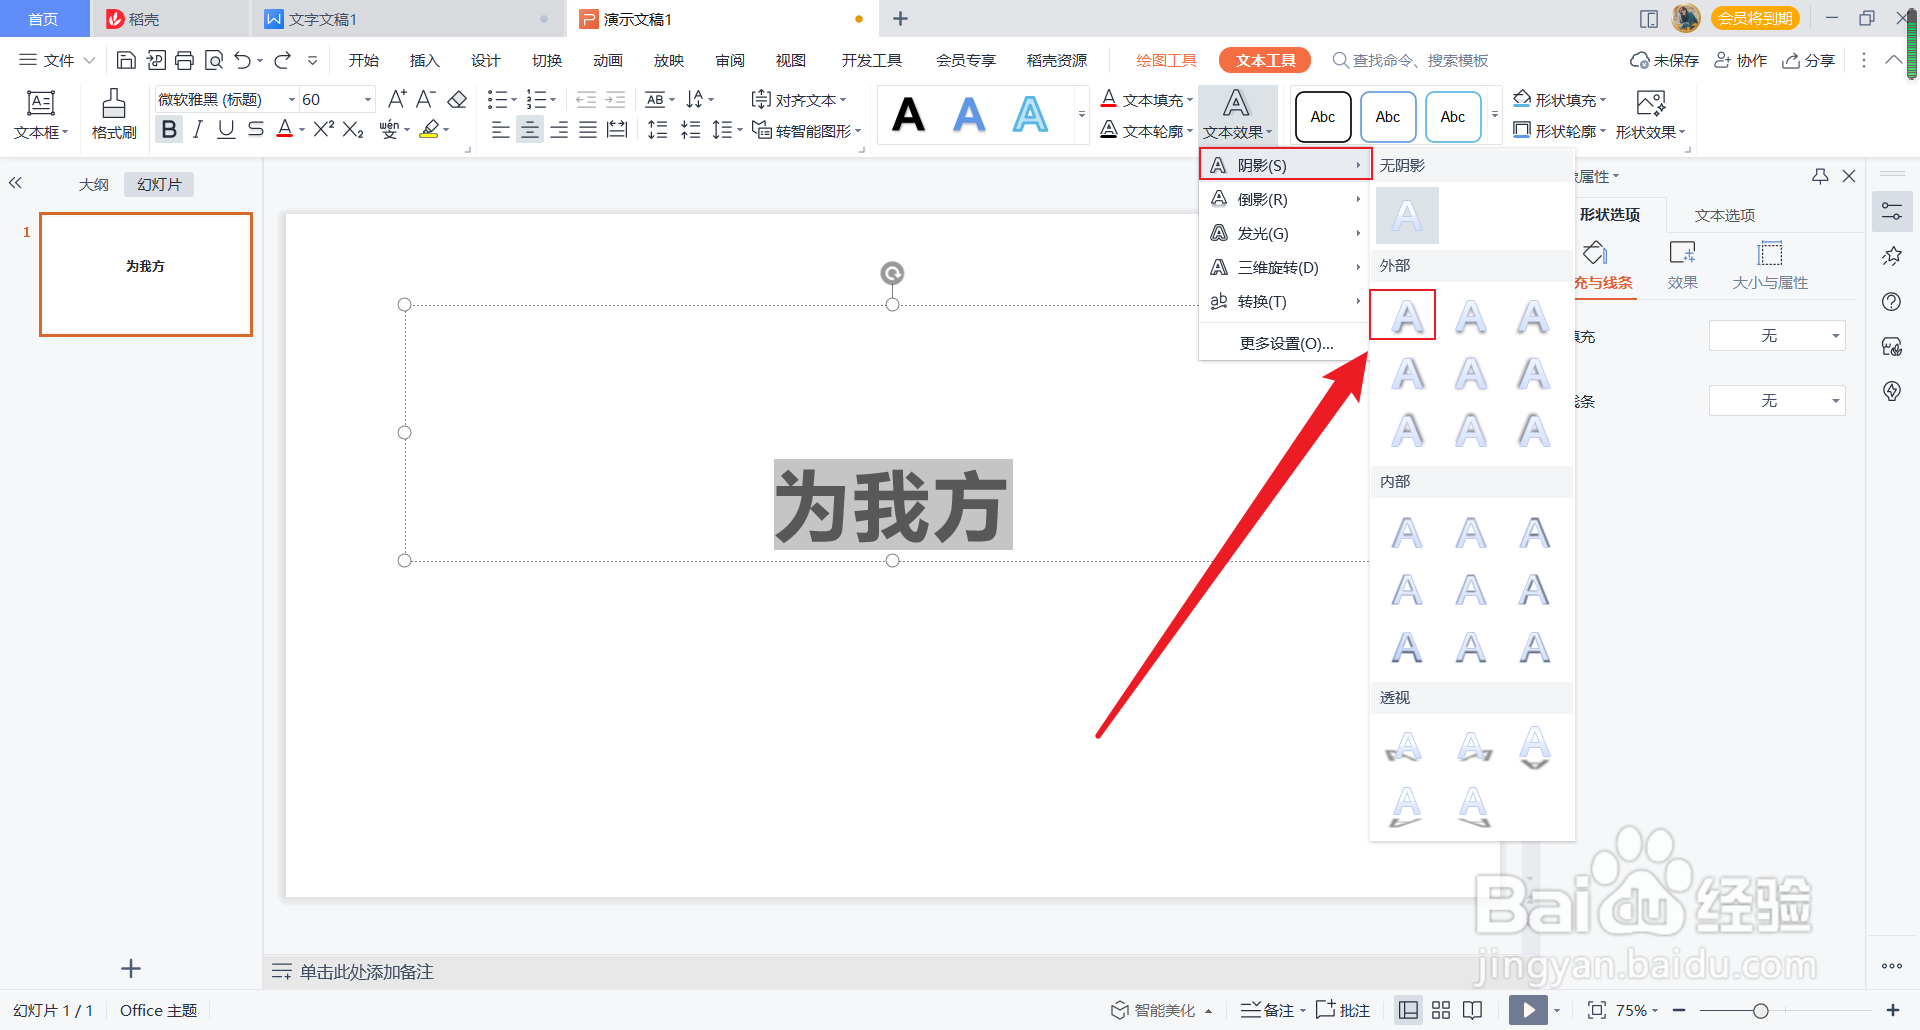Toggle normal view button in status bar
The width and height of the screenshot is (1920, 1030).
pos(1408,1010)
